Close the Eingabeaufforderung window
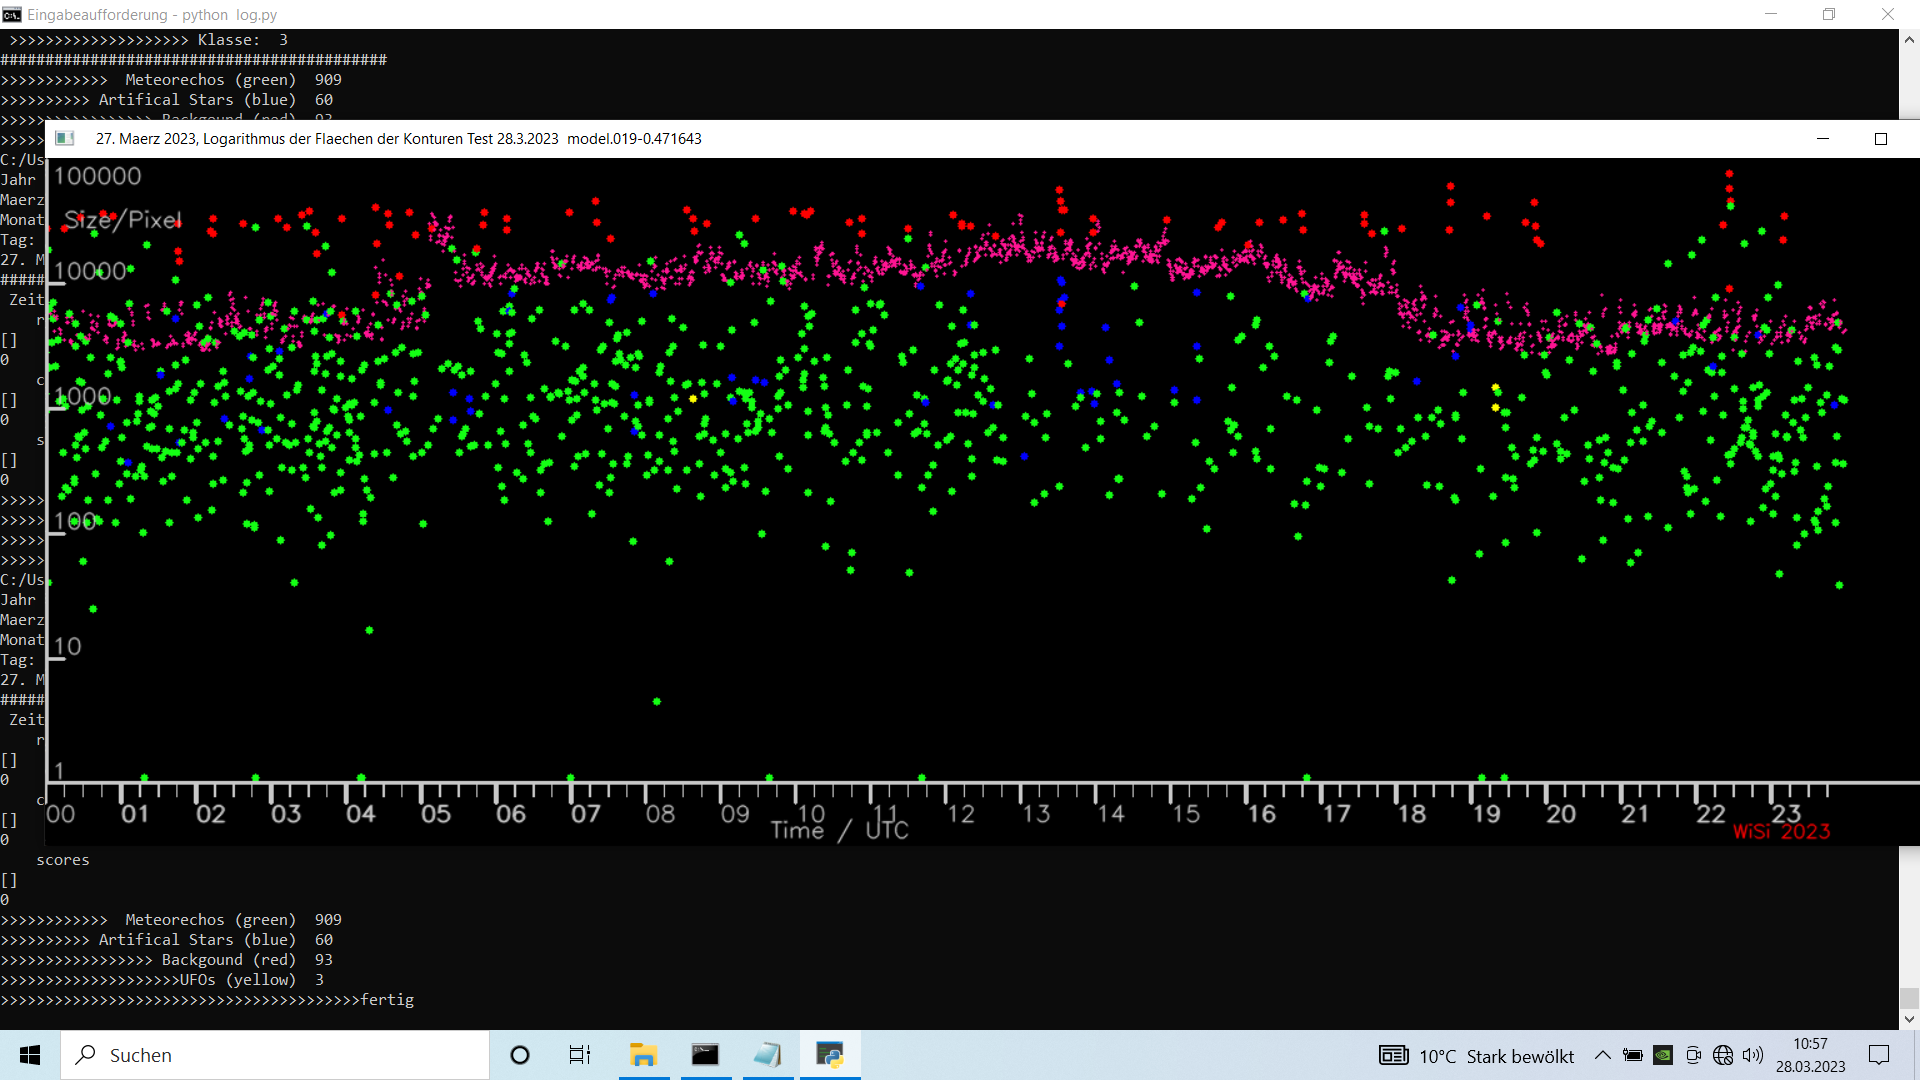This screenshot has height=1080, width=1920. (1888, 14)
